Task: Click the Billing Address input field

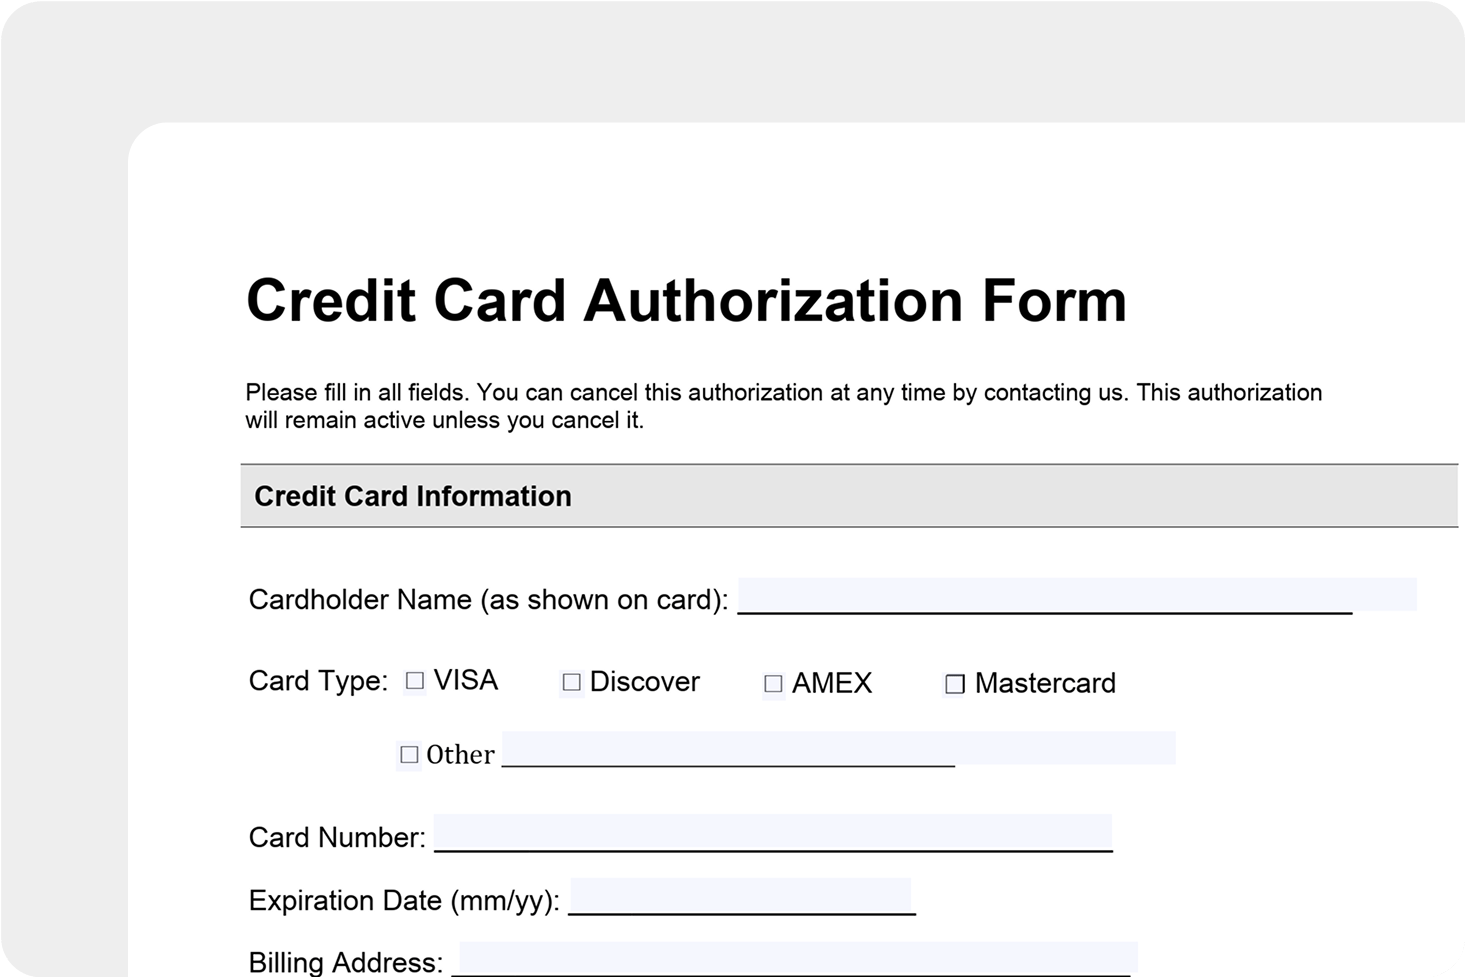Action: [x=798, y=958]
